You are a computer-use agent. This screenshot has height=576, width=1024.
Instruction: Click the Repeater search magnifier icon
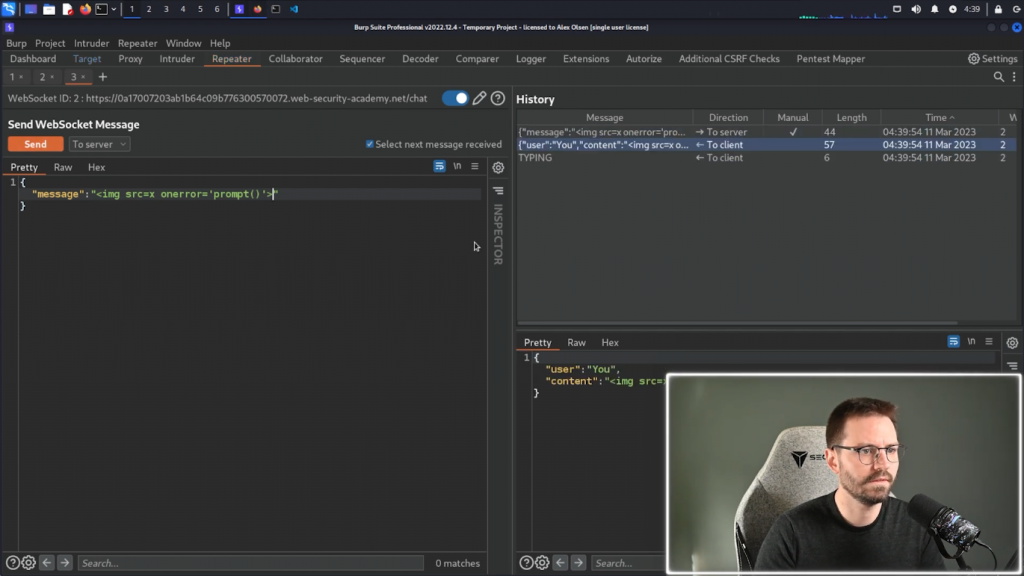[998, 77]
